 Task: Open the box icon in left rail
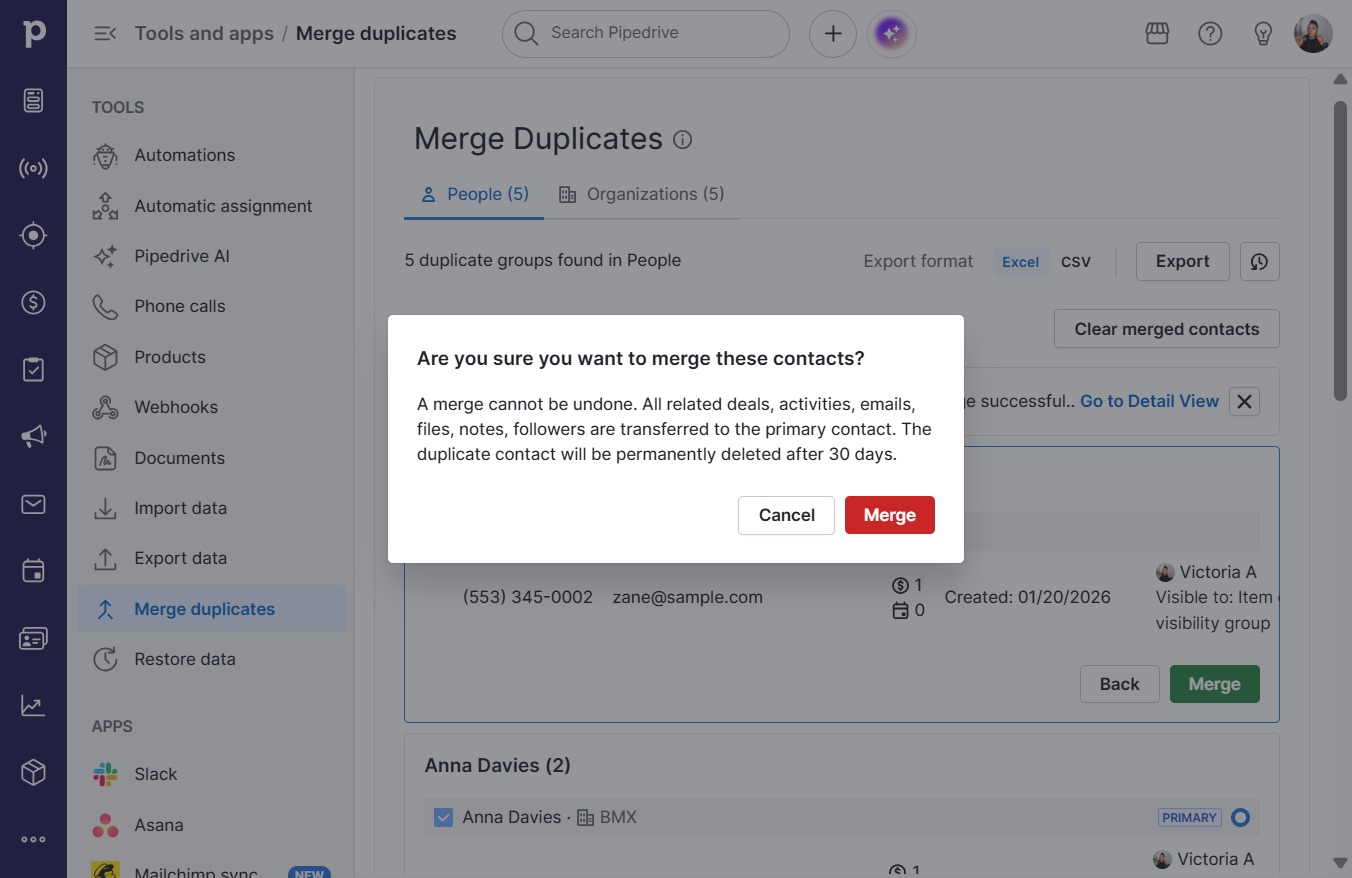(x=34, y=773)
